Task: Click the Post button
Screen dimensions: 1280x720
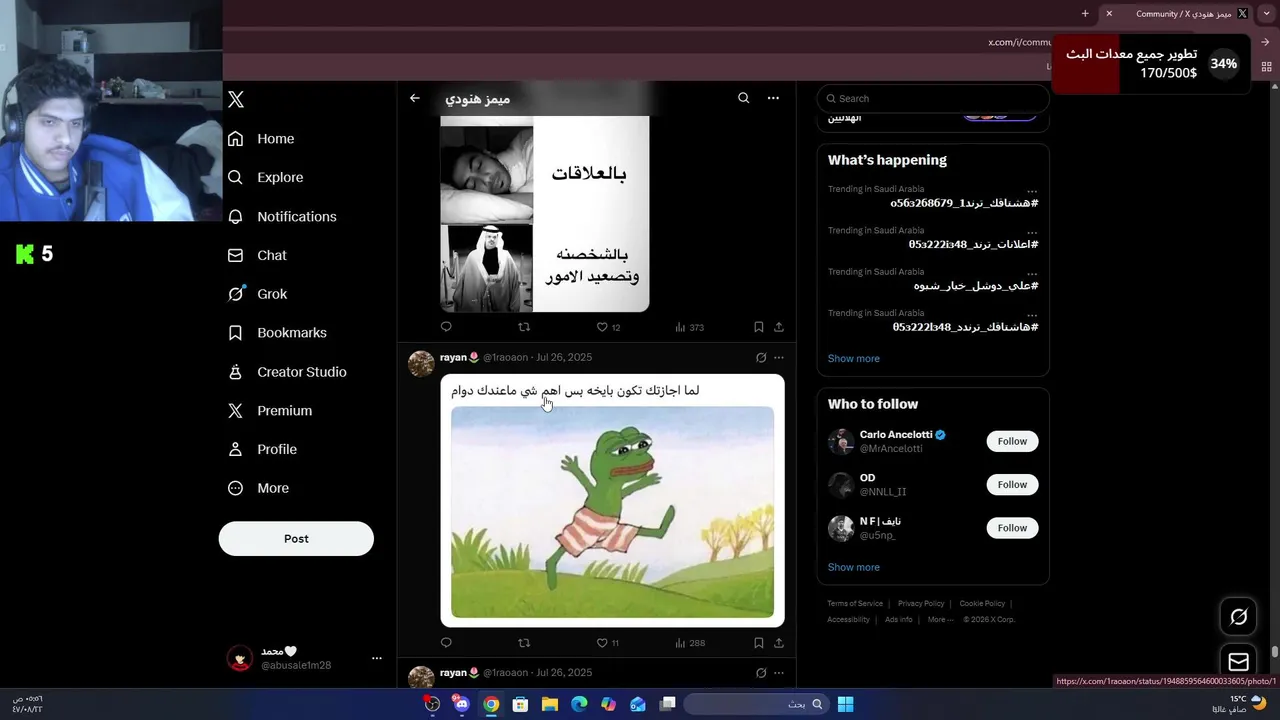Action: [296, 538]
